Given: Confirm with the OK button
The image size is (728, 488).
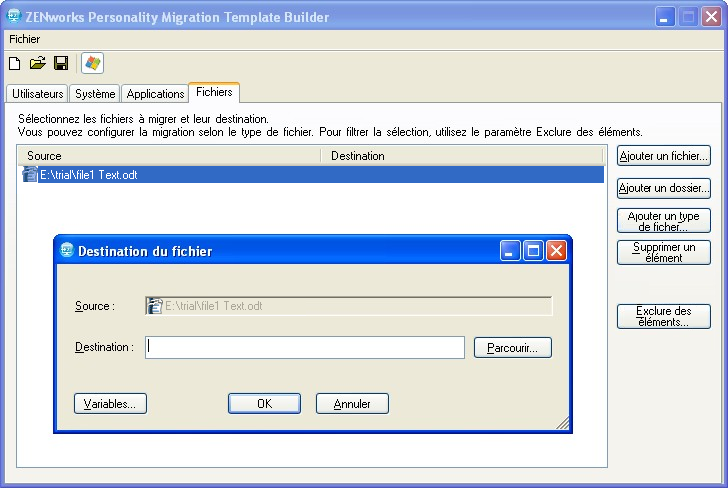Looking at the screenshot, I should [264, 403].
